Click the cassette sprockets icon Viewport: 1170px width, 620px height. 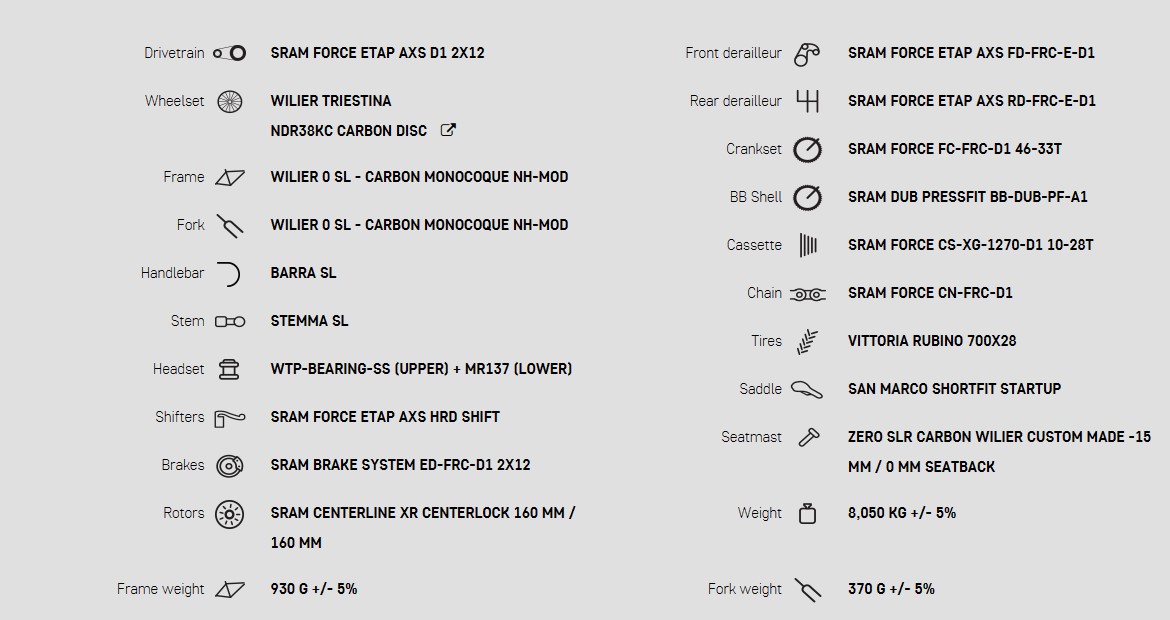click(x=807, y=245)
